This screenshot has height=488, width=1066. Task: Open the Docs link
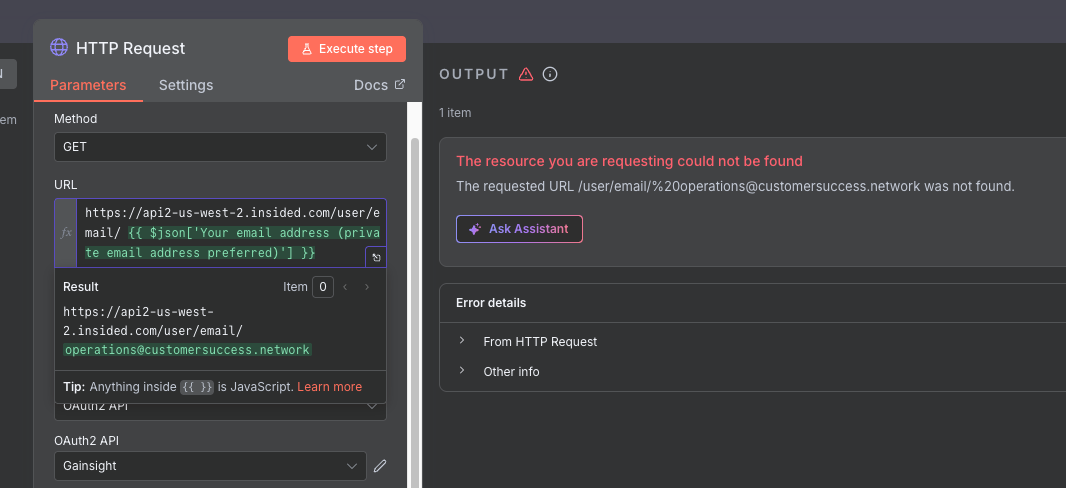click(x=379, y=85)
